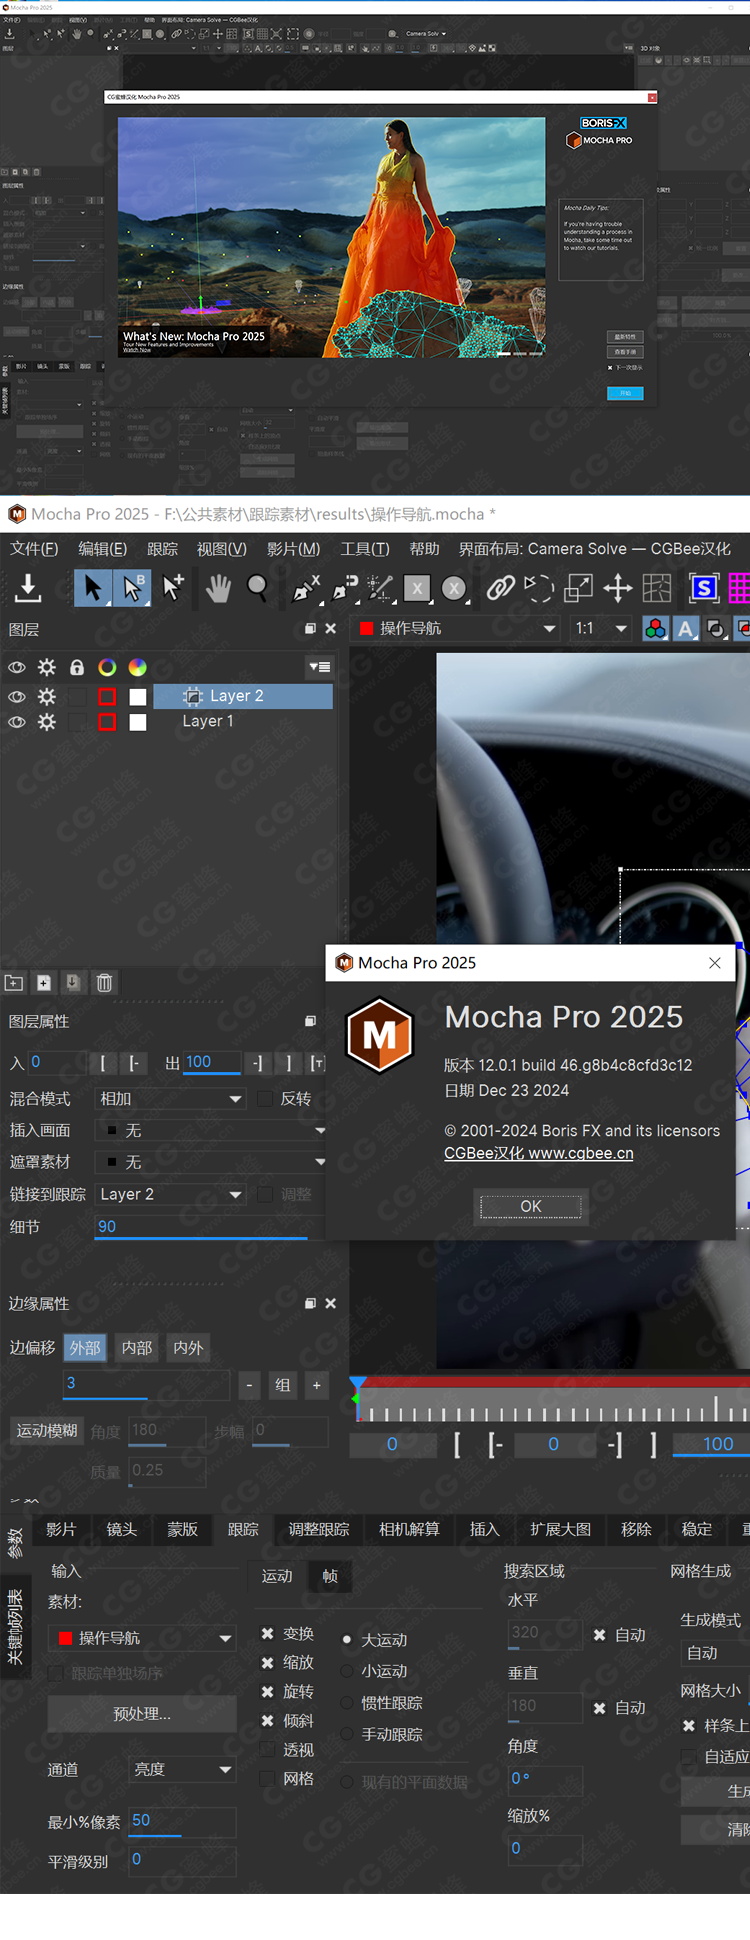Switch to the 调整跟踪 tab
This screenshot has width=750, height=1940.
pyautogui.click(x=319, y=1529)
